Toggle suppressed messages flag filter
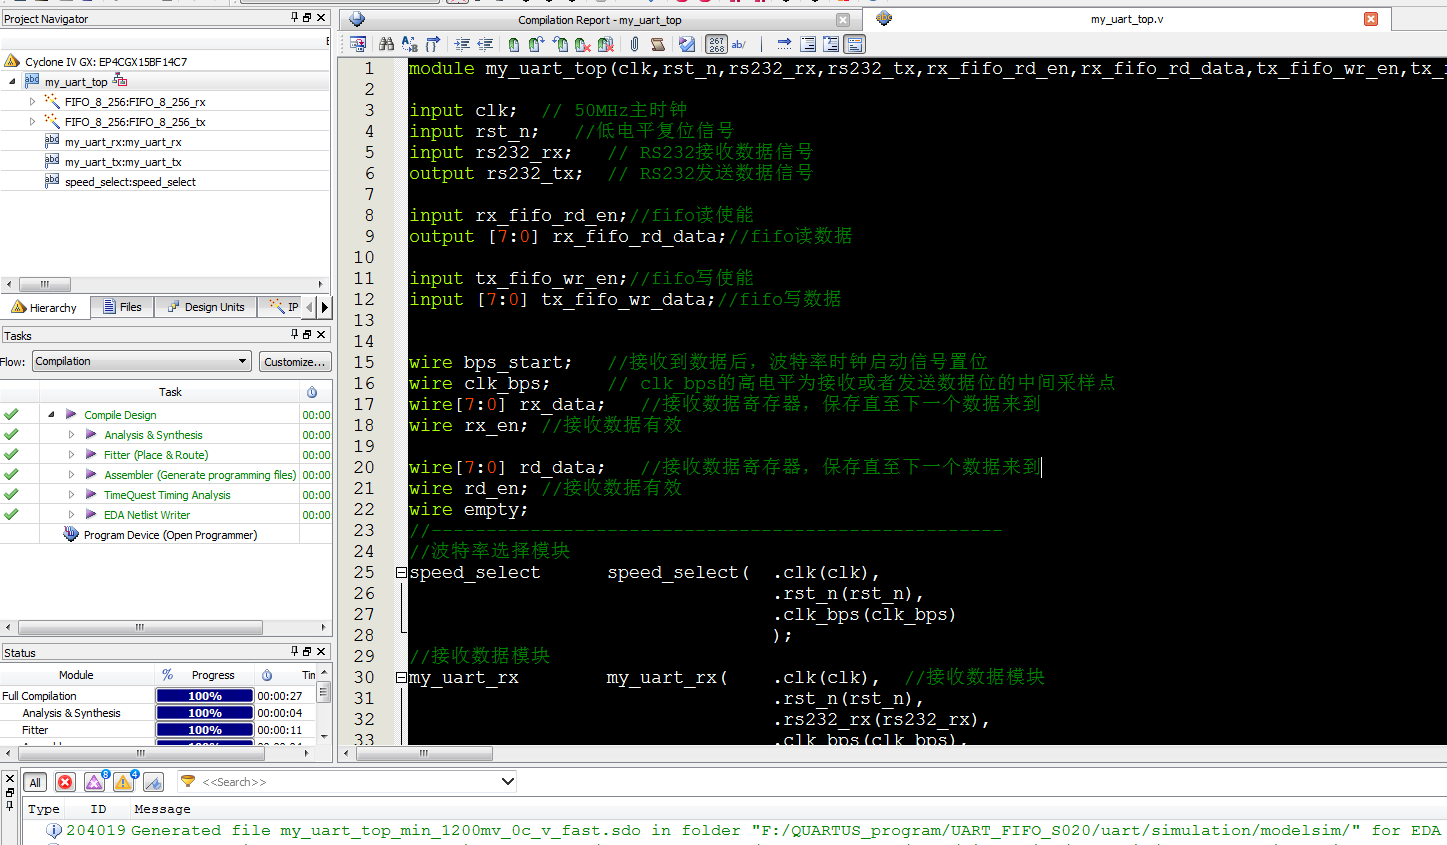Image resolution: width=1447 pixels, height=845 pixels. coord(154,782)
